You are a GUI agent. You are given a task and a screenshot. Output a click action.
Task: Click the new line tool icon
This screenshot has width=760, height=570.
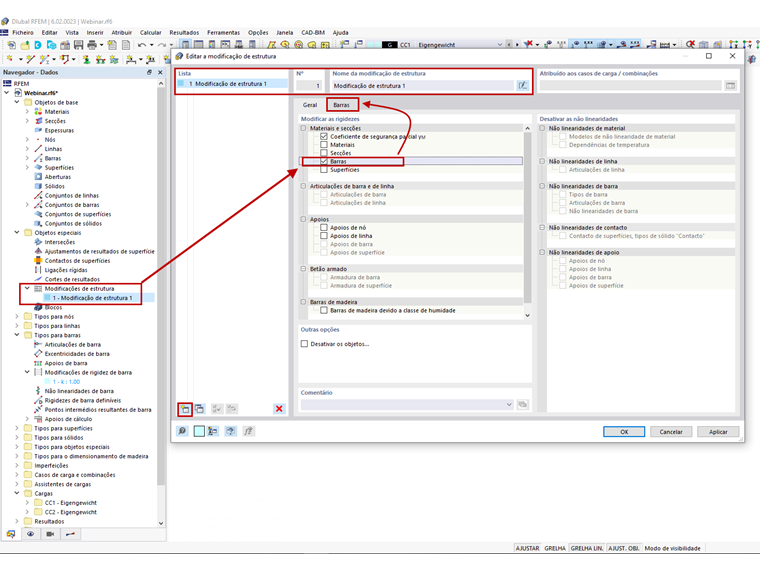click(31, 59)
